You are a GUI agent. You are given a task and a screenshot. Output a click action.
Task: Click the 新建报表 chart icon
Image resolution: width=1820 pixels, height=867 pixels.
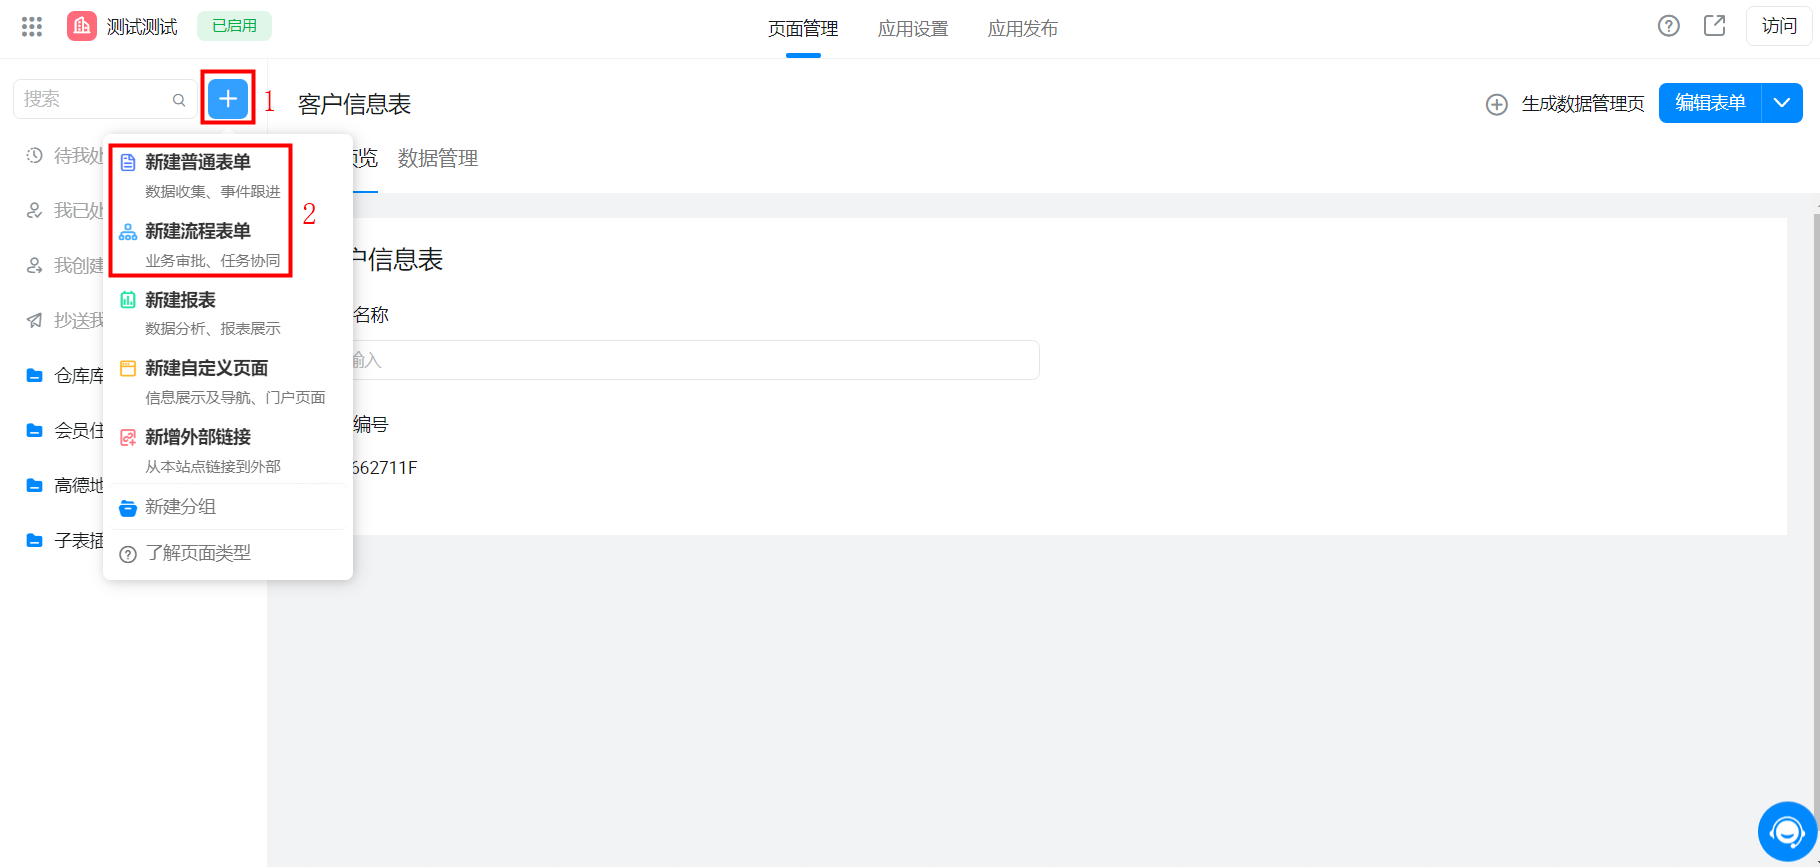point(128,300)
